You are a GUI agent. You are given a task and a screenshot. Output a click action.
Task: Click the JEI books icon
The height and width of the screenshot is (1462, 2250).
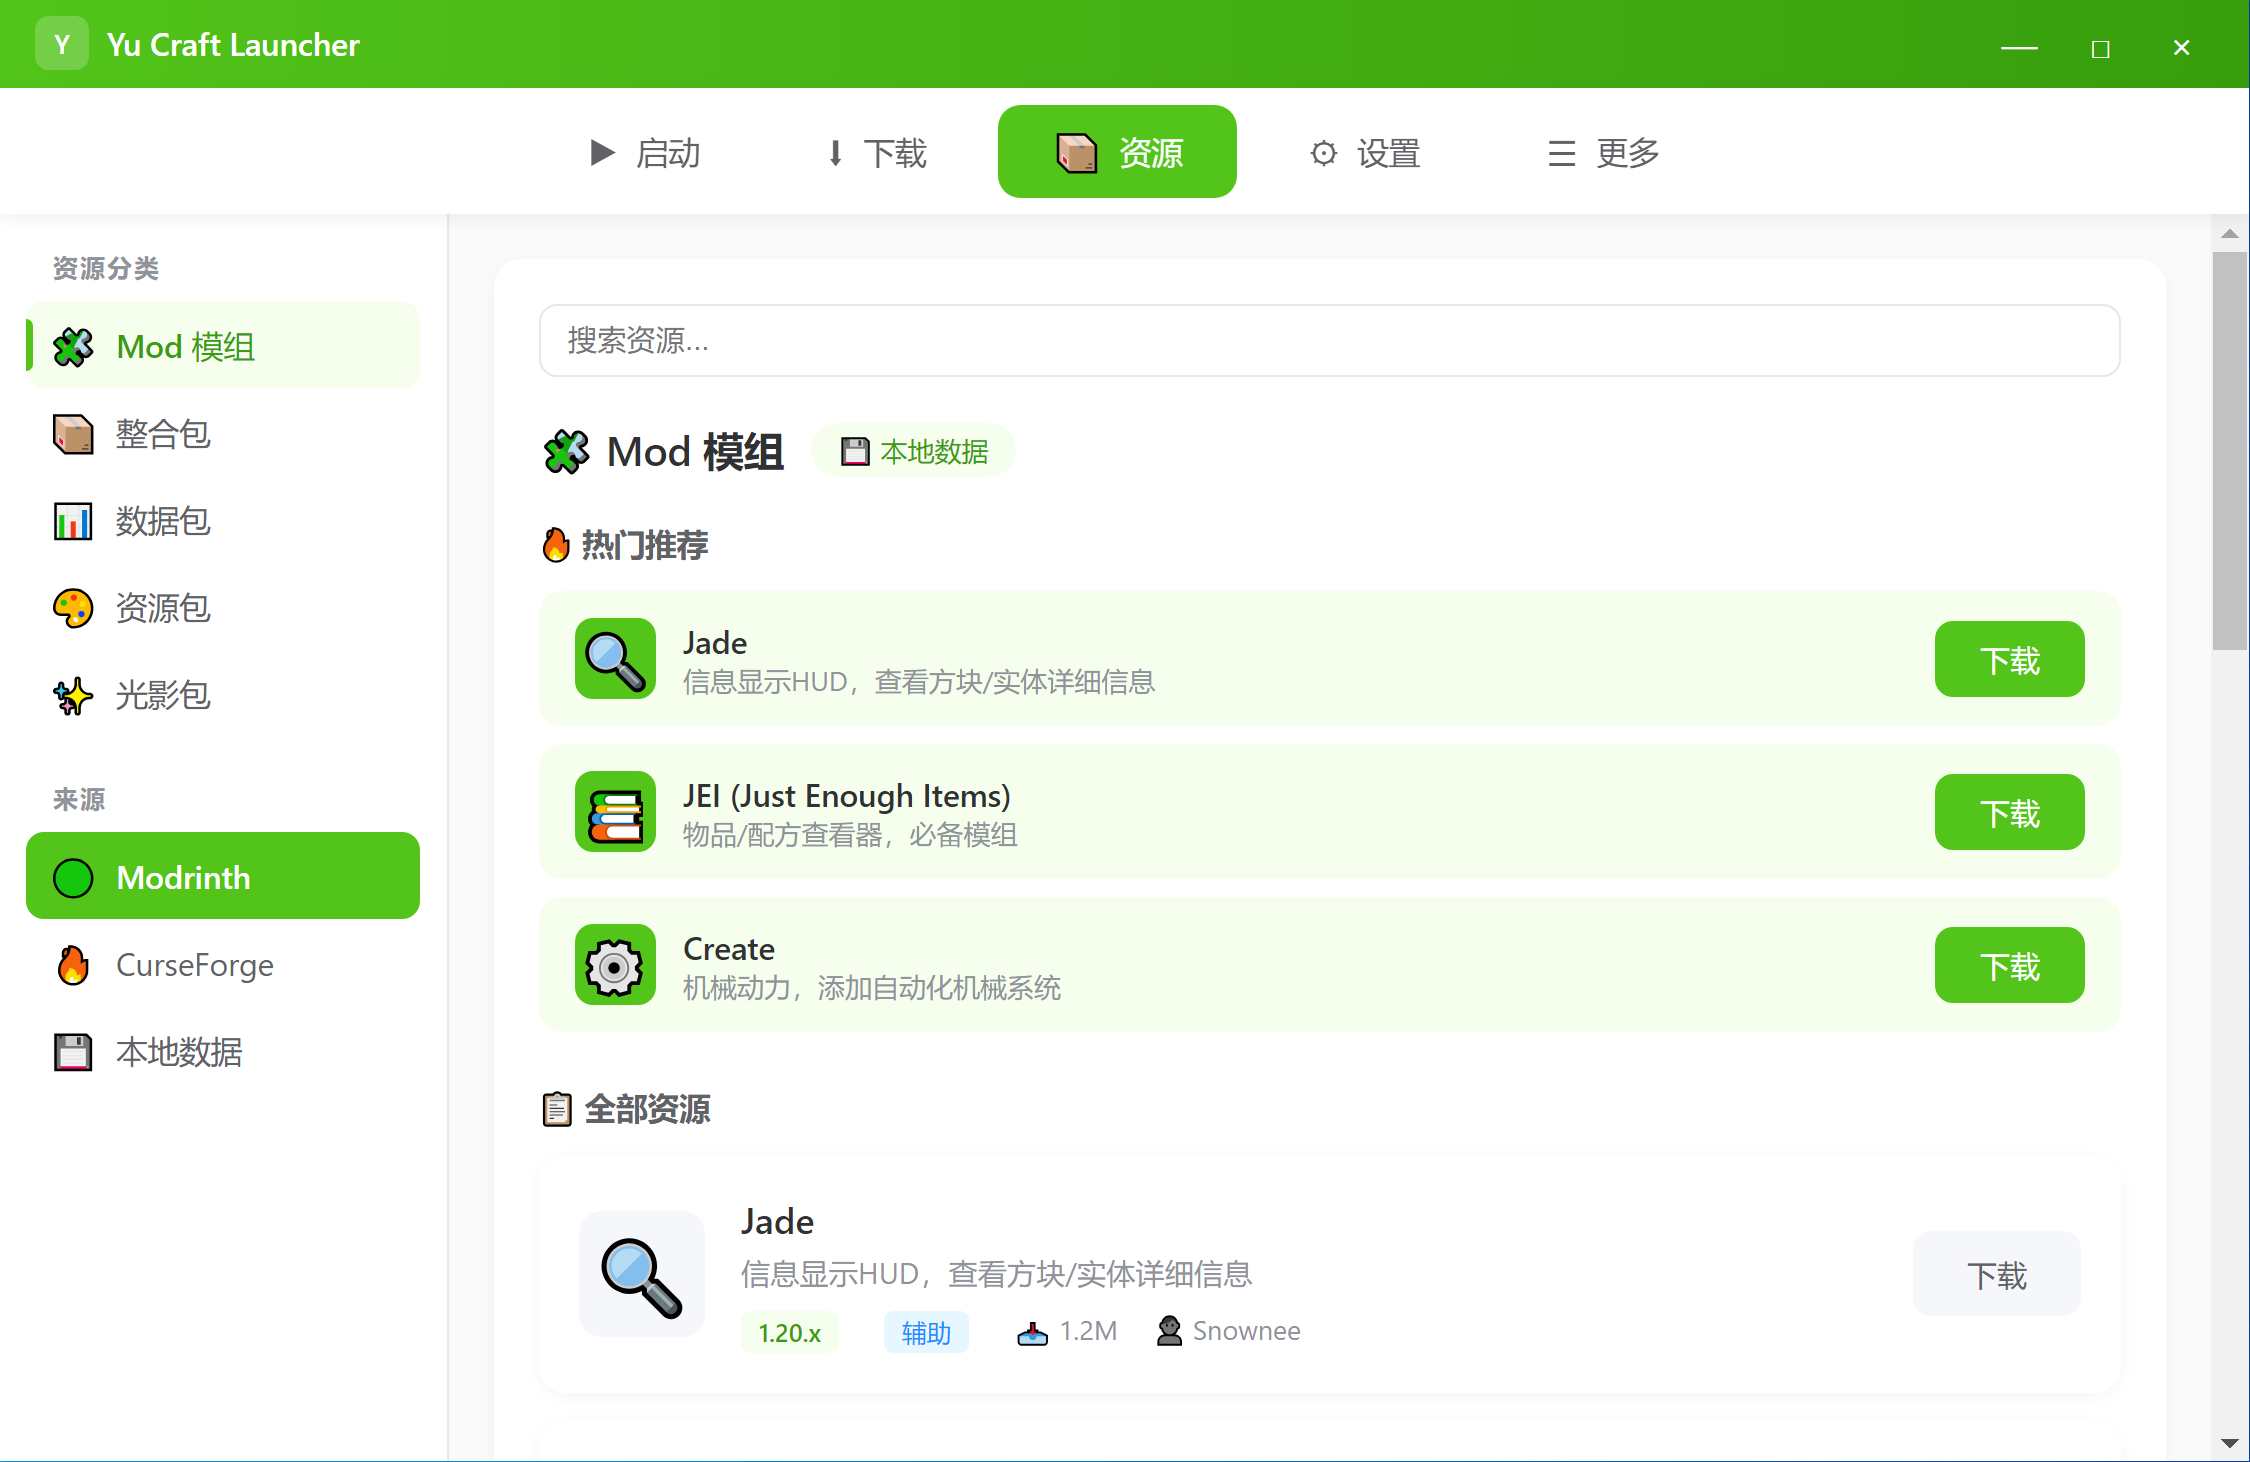click(x=615, y=811)
